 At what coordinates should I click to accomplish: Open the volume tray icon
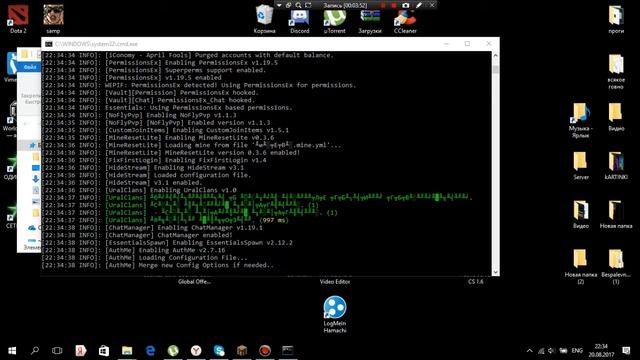551,351
